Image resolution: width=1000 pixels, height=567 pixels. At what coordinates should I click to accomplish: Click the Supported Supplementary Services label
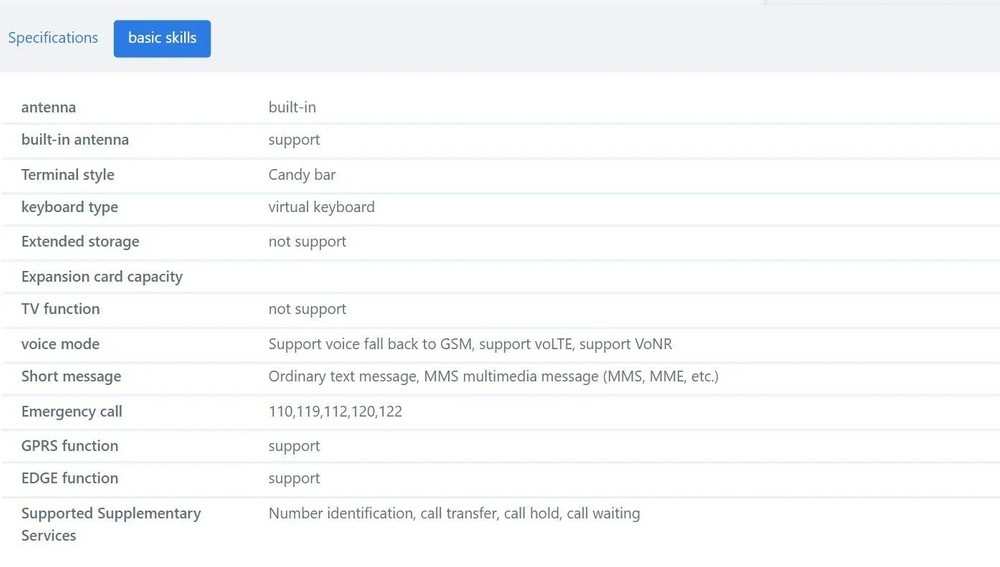coord(111,524)
